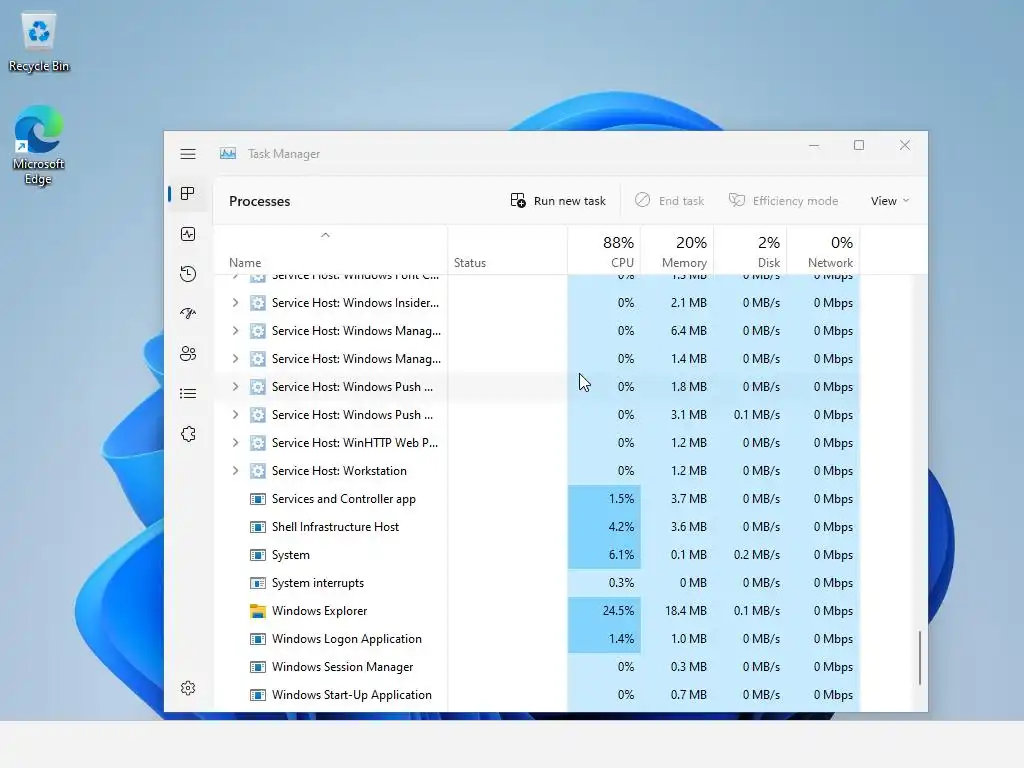Expand the 6.4 MB Service Host: Windows Manag... row
1024x768 pixels.
pos(235,331)
